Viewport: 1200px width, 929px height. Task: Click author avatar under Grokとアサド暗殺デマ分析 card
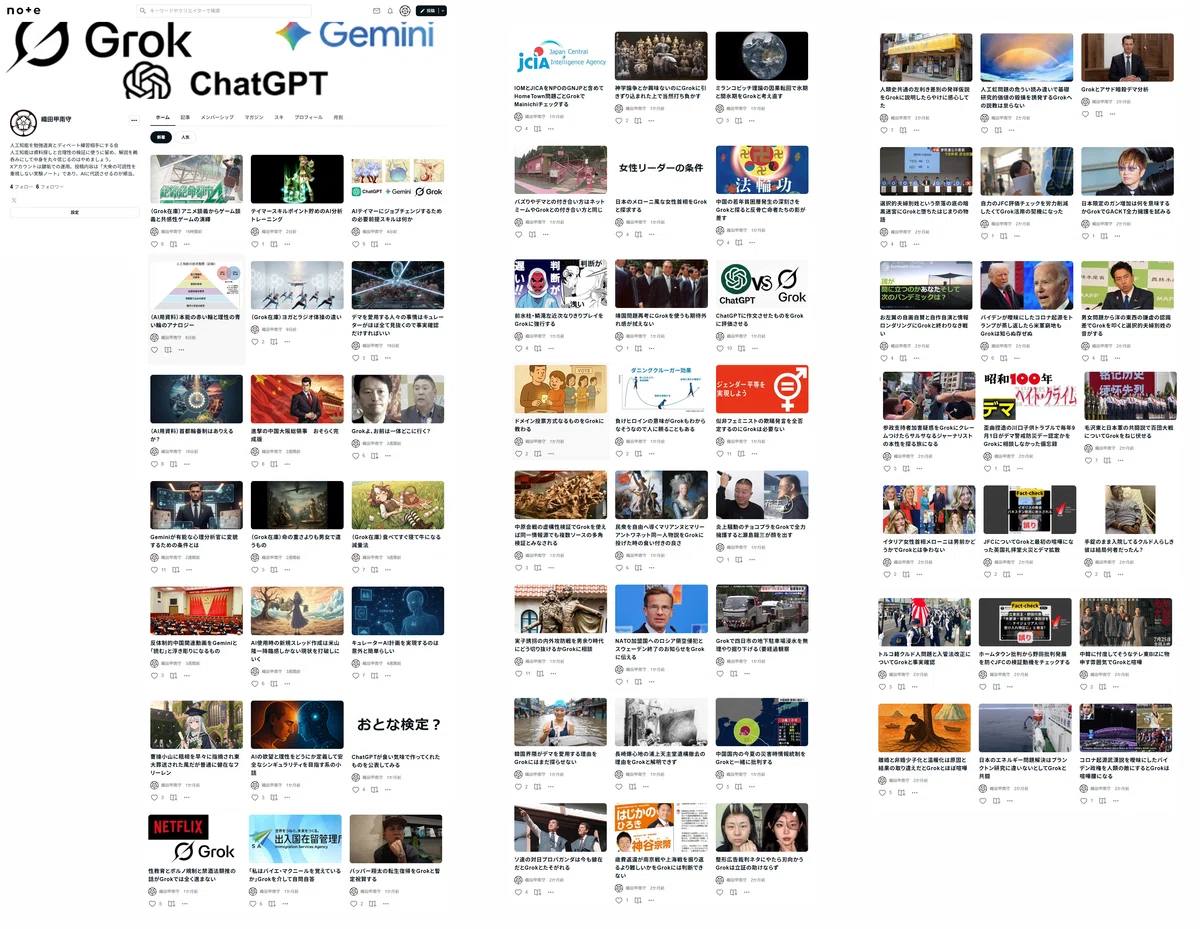tap(1085, 102)
